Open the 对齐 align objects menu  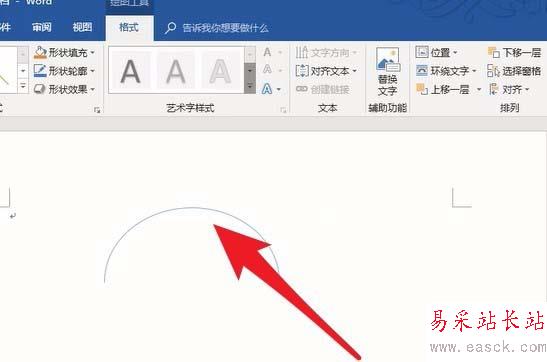tap(509, 90)
